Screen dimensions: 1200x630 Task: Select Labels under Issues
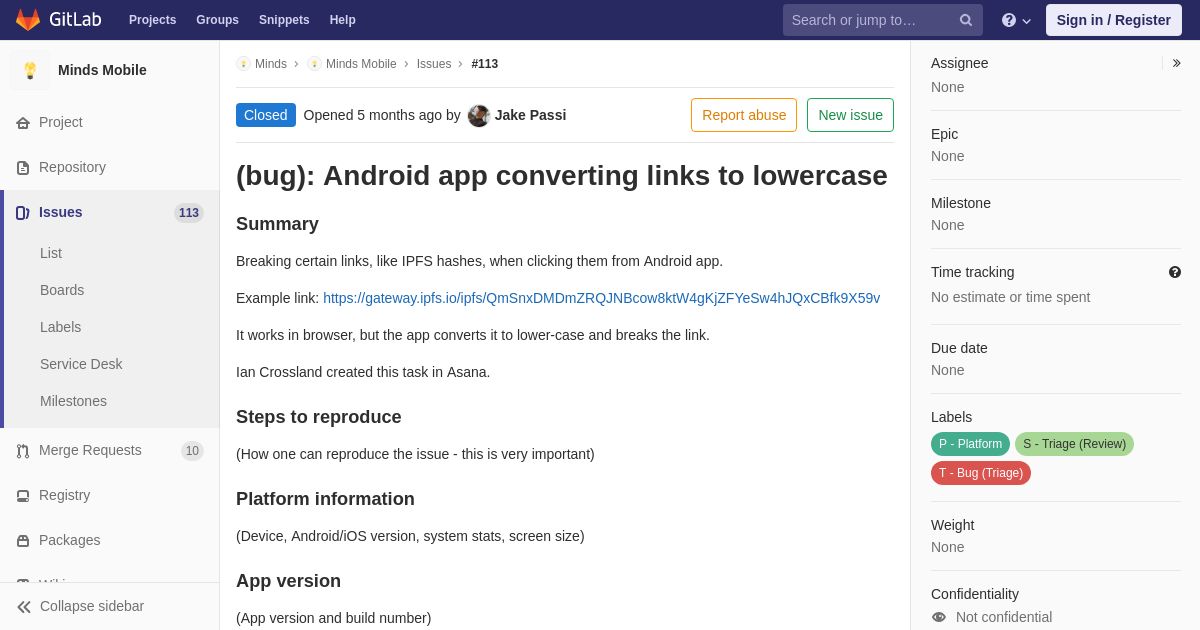pyautogui.click(x=60, y=327)
